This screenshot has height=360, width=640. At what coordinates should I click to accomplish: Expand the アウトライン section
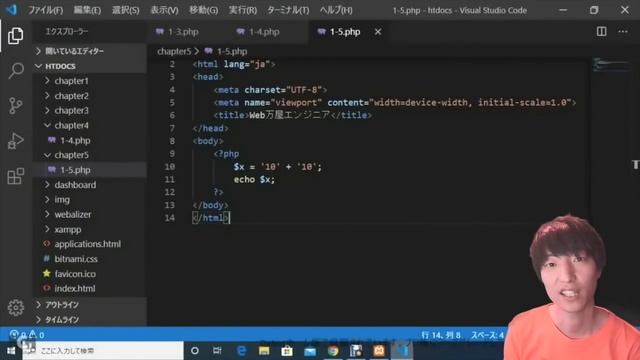pos(90,304)
